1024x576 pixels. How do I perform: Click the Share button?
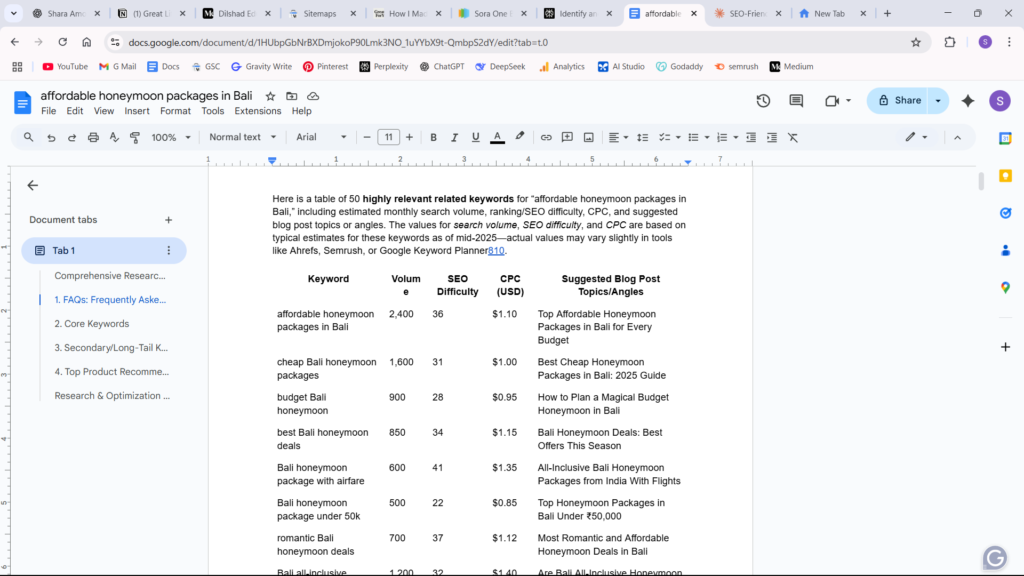pyautogui.click(x=897, y=101)
